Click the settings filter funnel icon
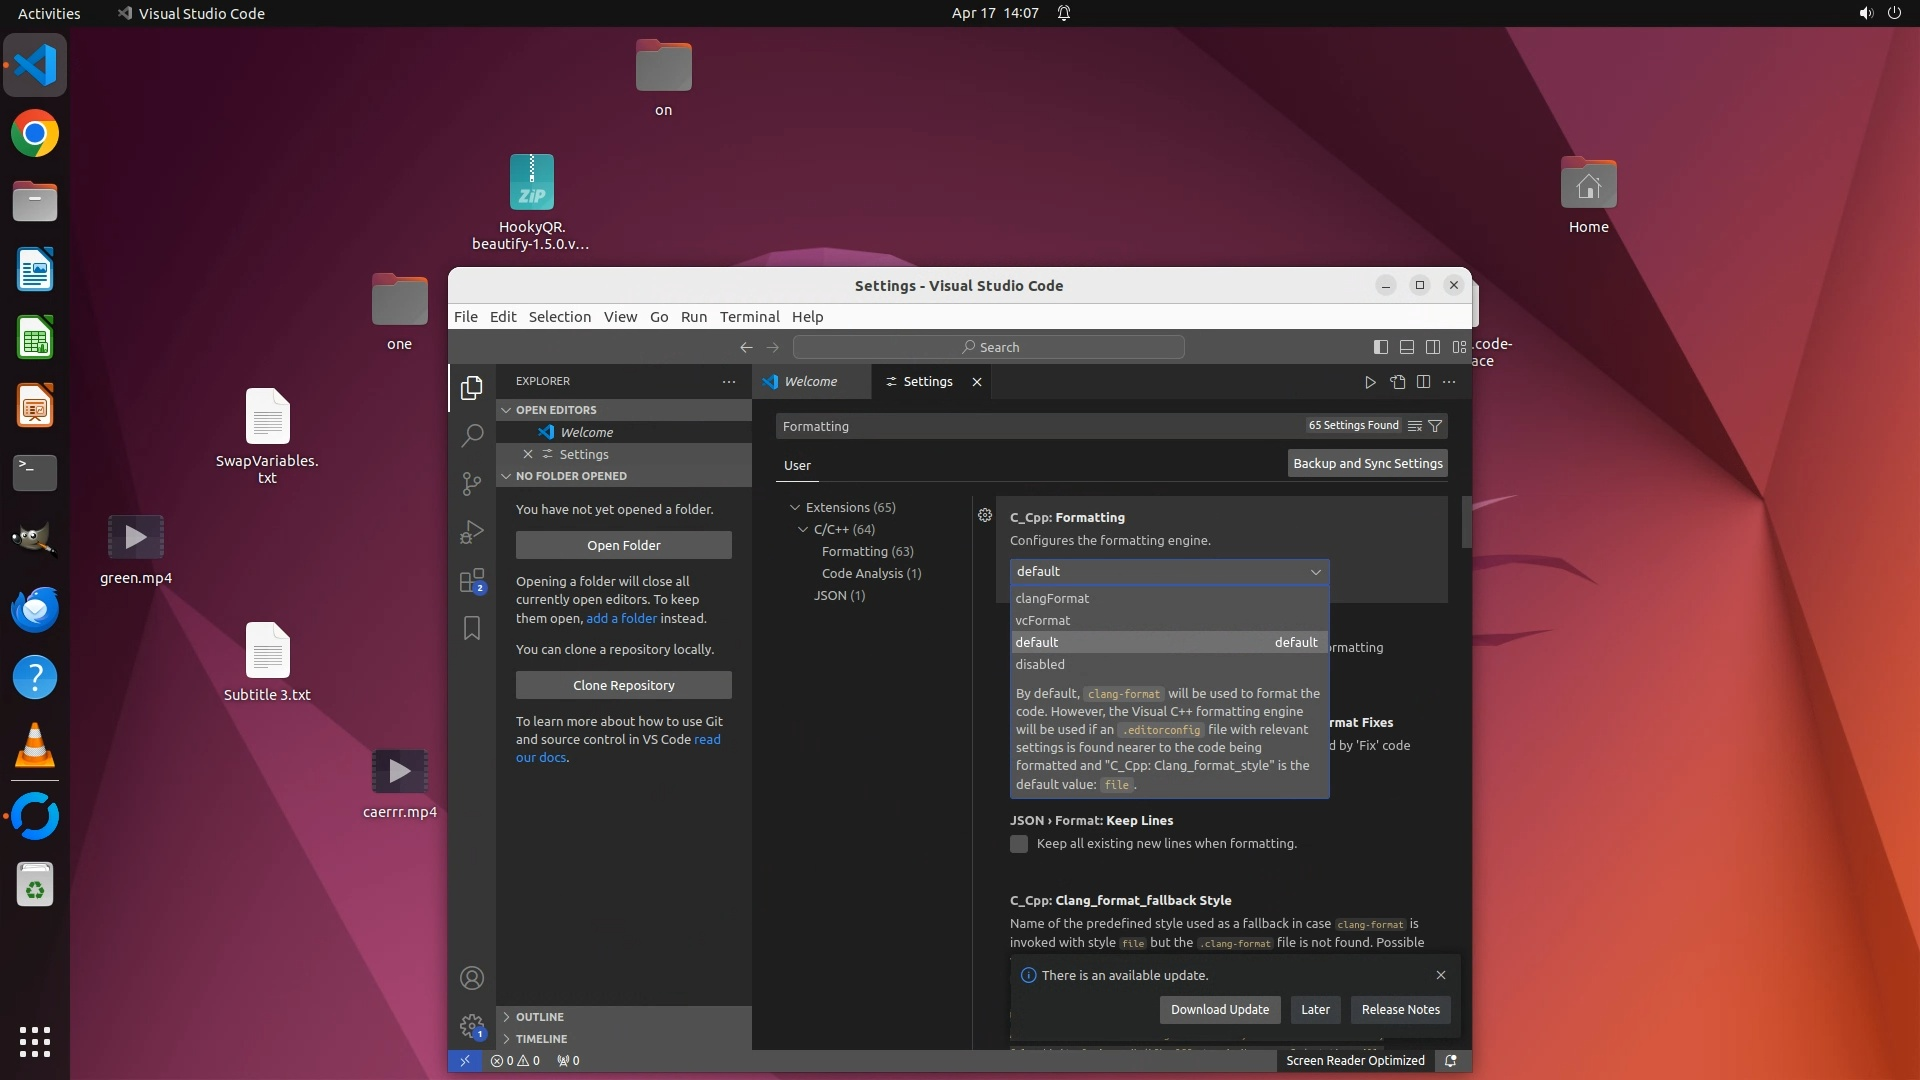The image size is (1920, 1080). (x=1435, y=426)
